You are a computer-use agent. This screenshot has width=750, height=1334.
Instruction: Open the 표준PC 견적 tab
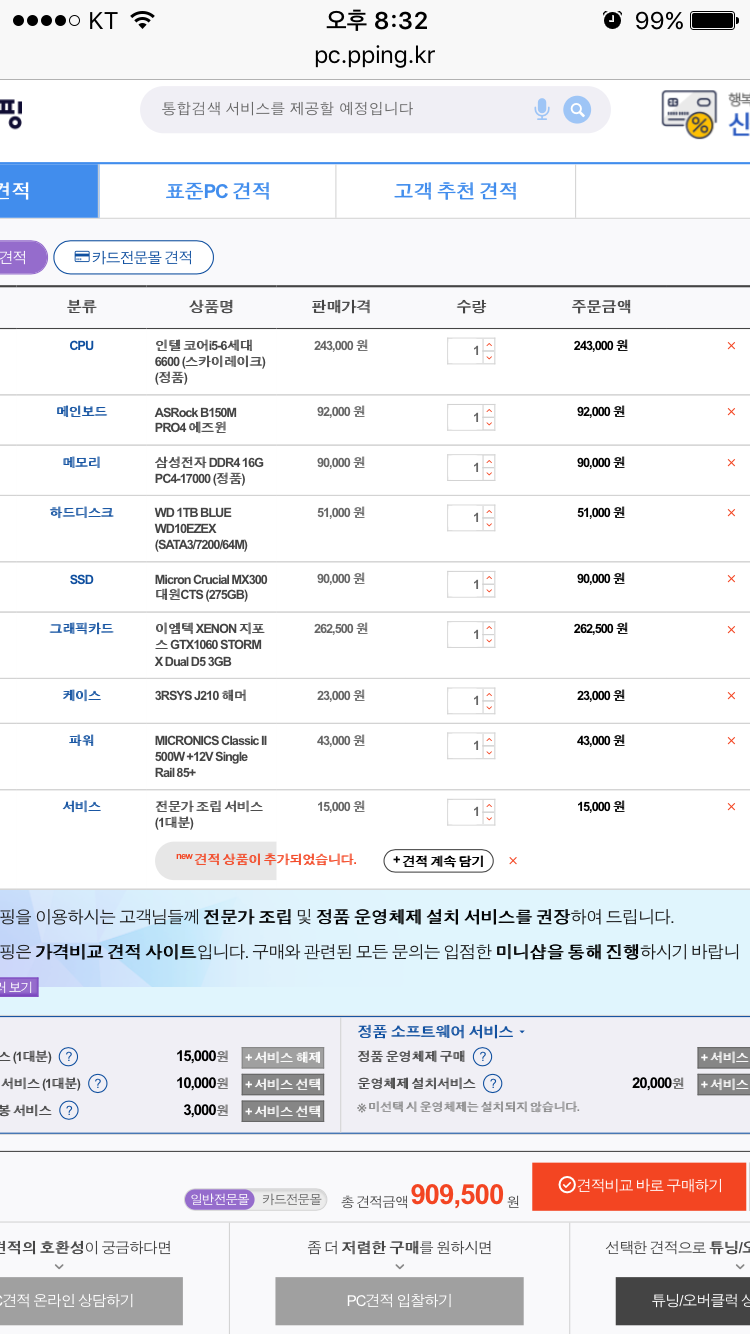217,190
